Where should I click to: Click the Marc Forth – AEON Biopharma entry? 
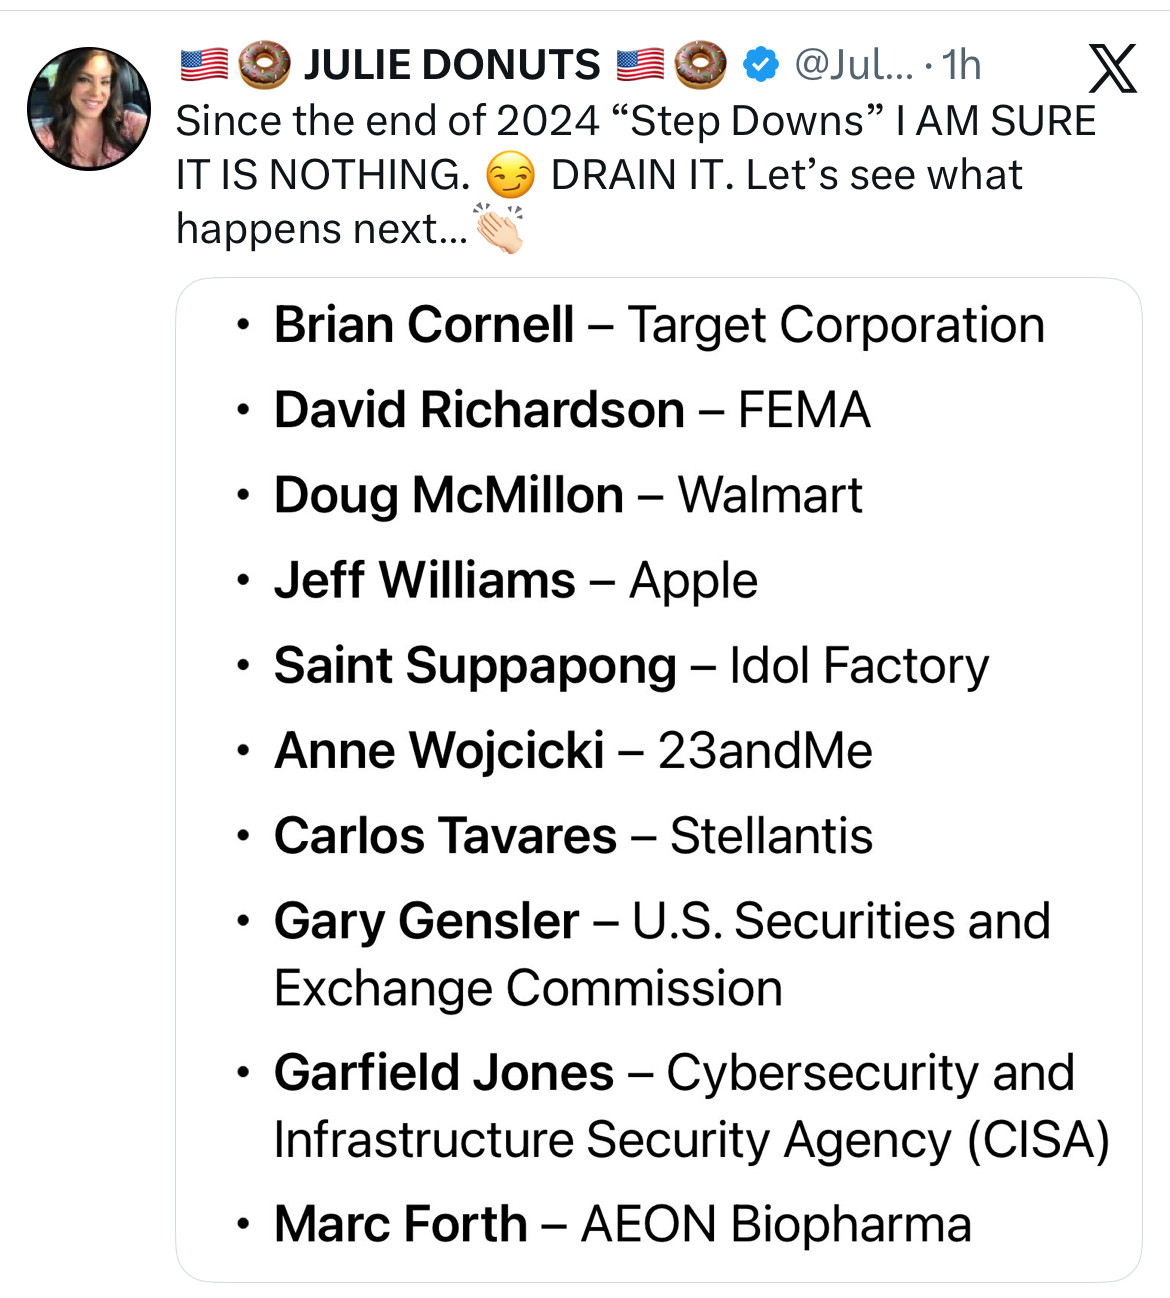622,1224
